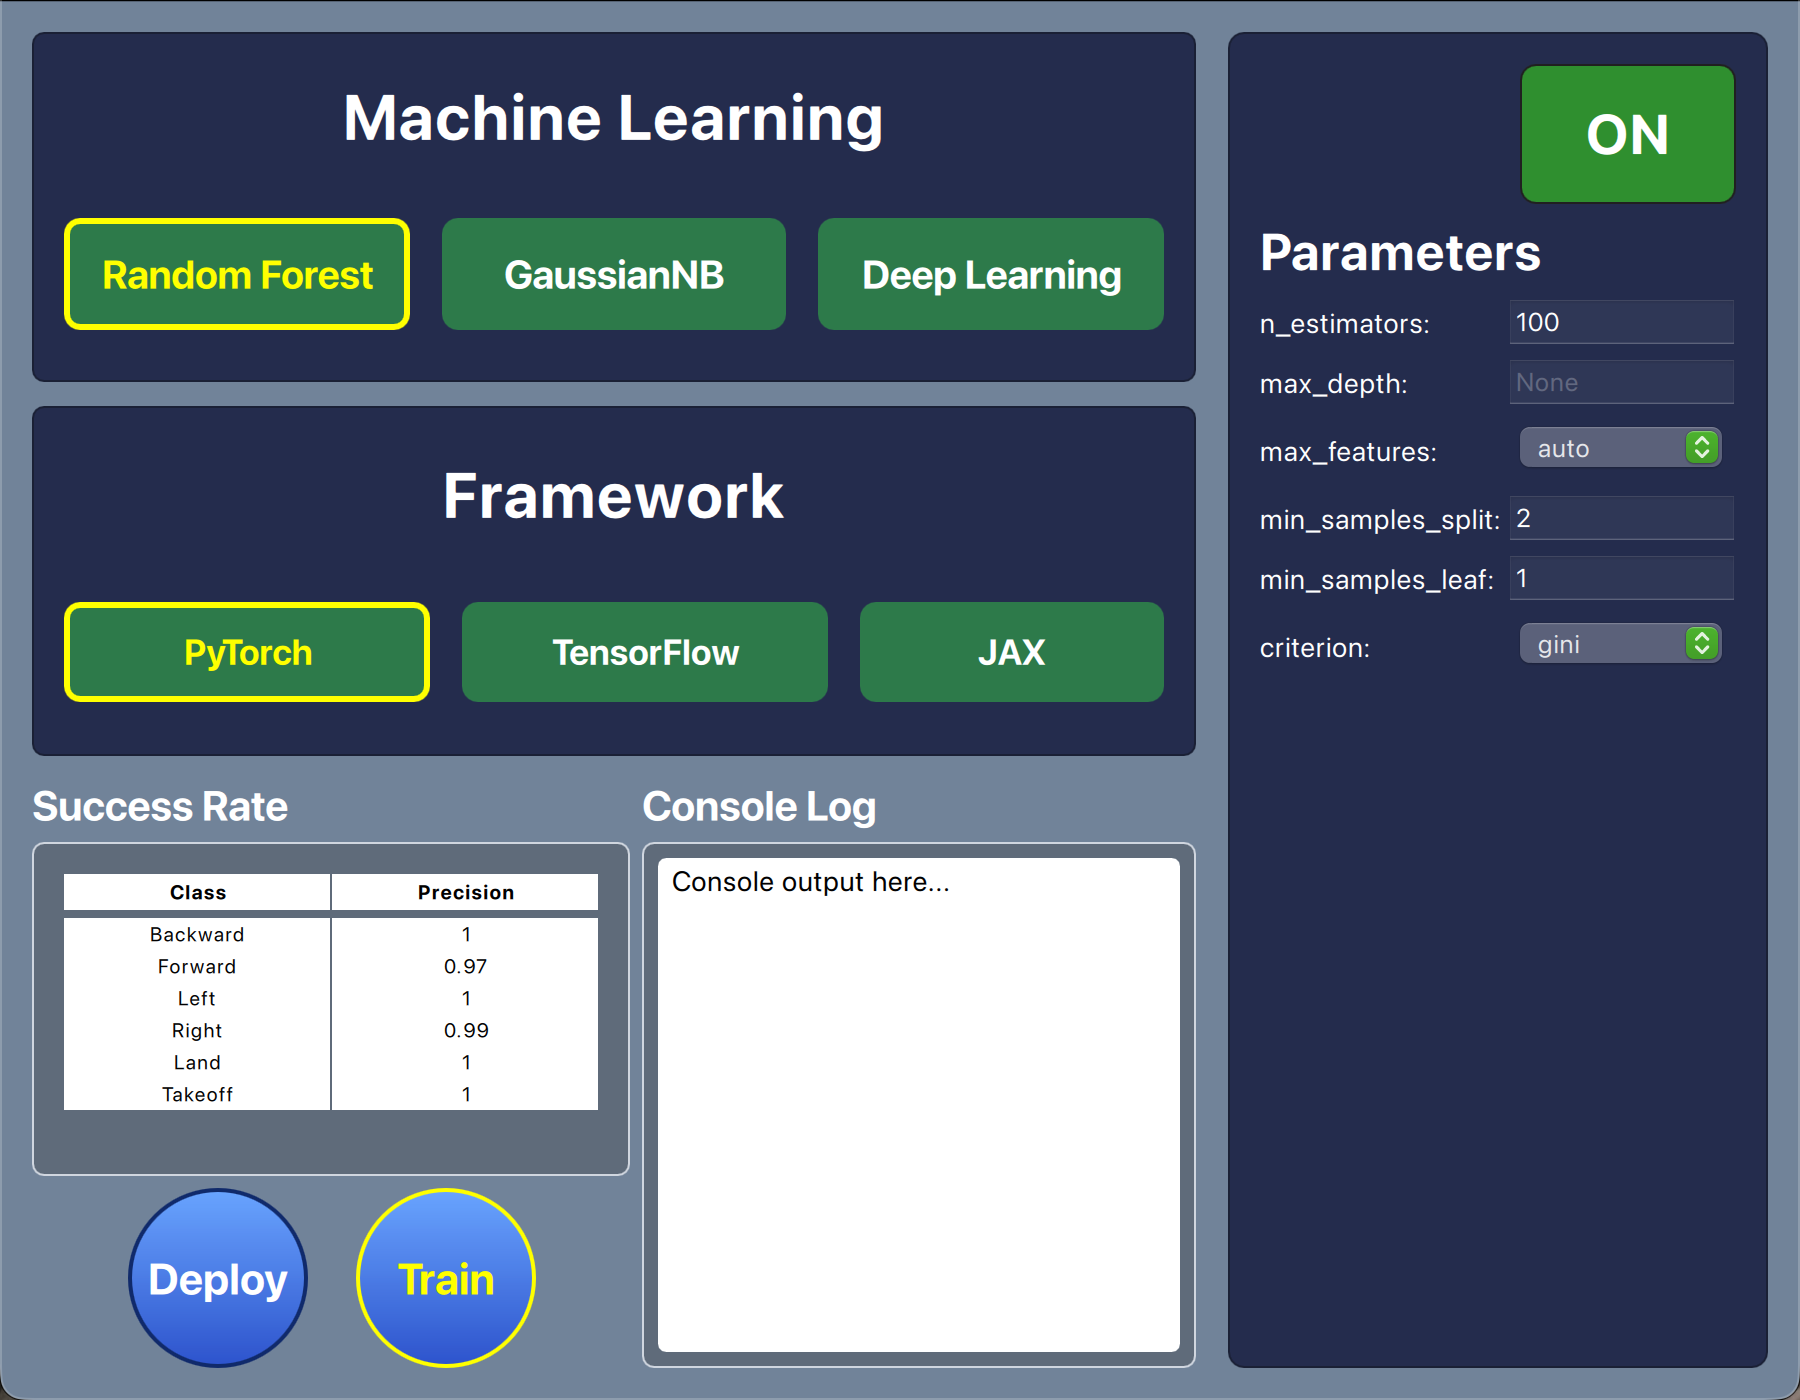The height and width of the screenshot is (1400, 1800).
Task: Click the Console Log heading
Action: (x=759, y=806)
